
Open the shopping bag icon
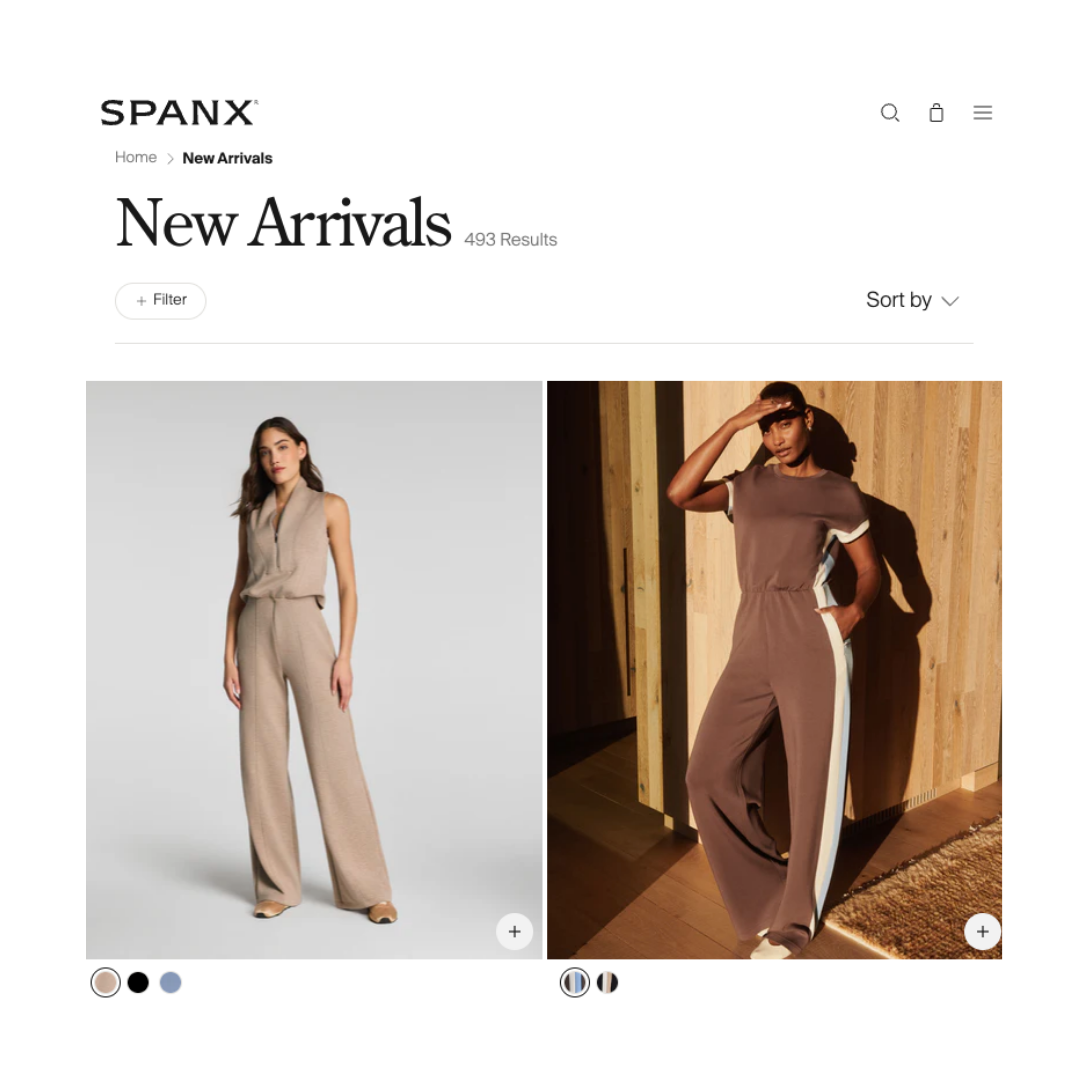pos(936,112)
